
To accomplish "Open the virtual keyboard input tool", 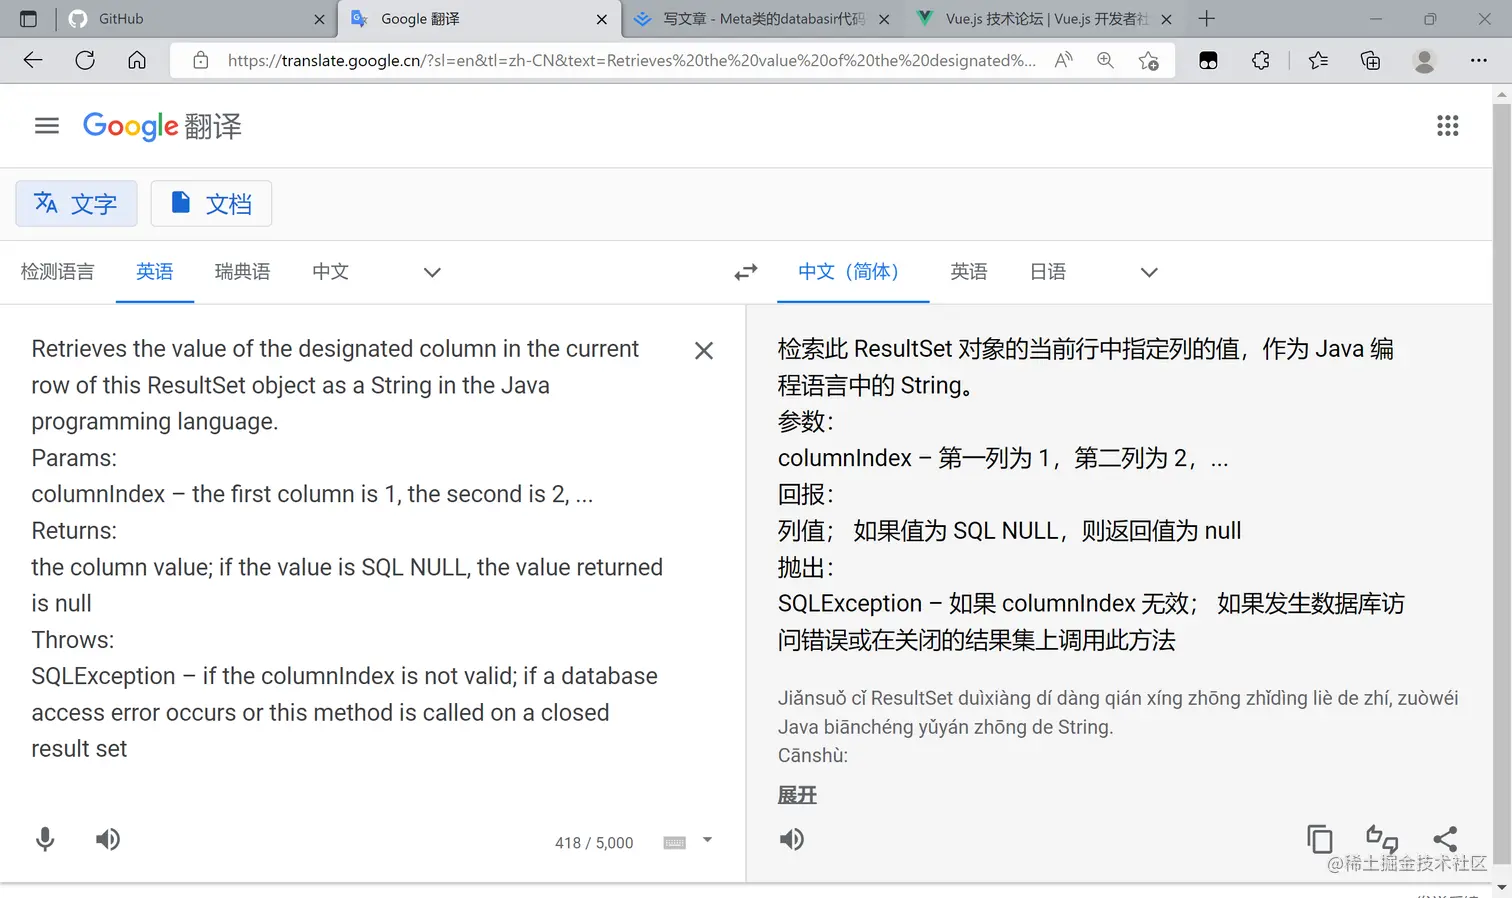I will click(x=675, y=843).
